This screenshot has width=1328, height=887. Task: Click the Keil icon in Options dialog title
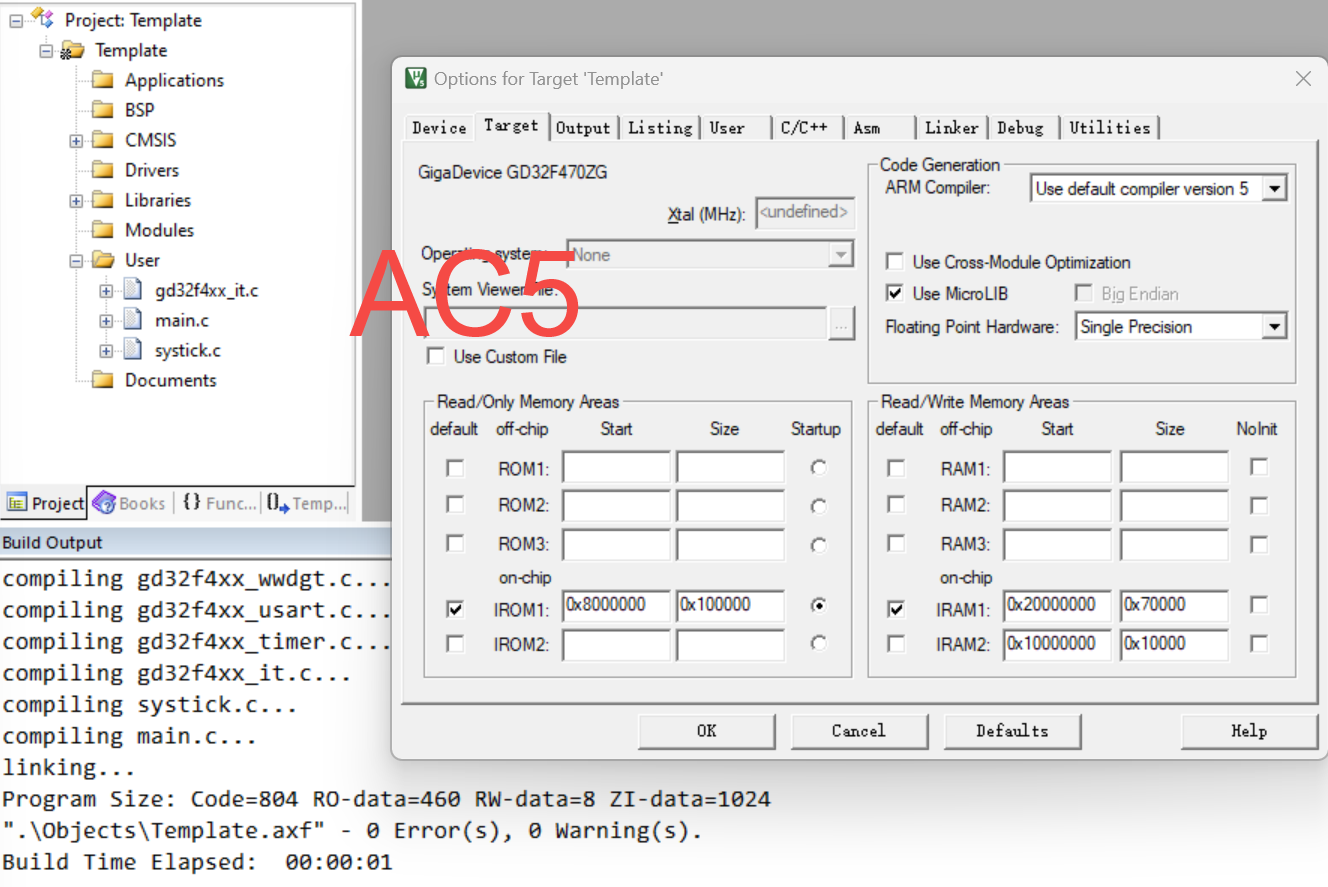click(416, 78)
